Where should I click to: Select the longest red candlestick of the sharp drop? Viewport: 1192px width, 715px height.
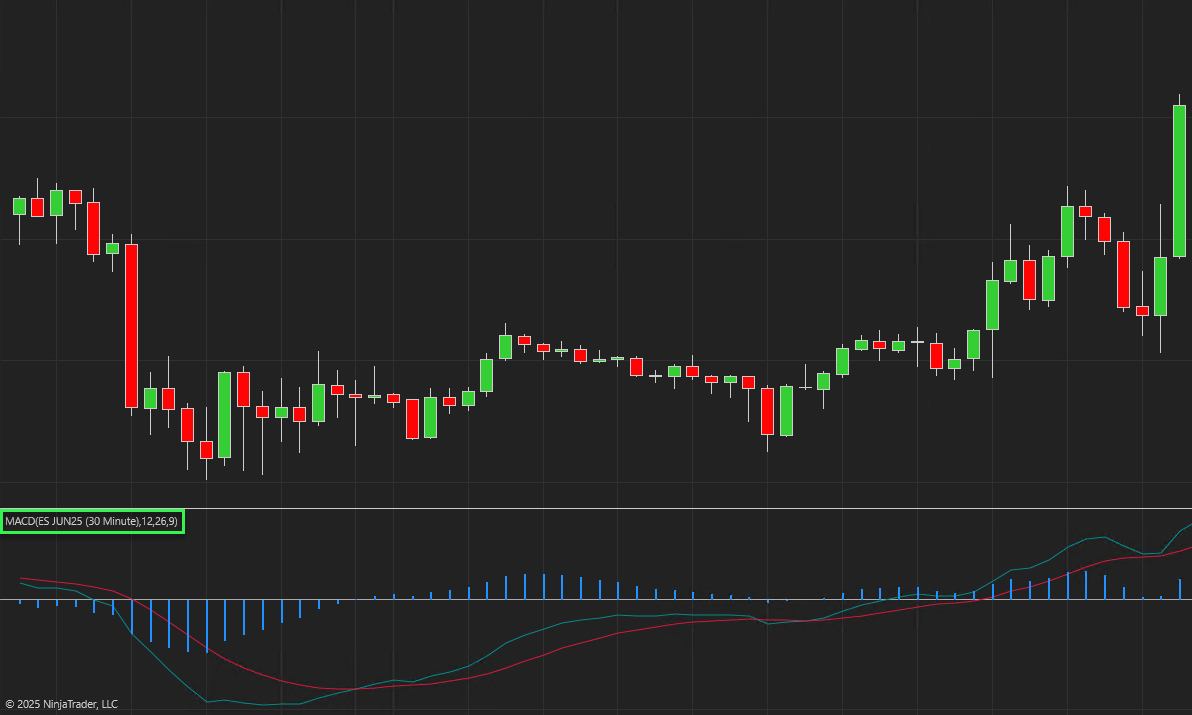132,325
